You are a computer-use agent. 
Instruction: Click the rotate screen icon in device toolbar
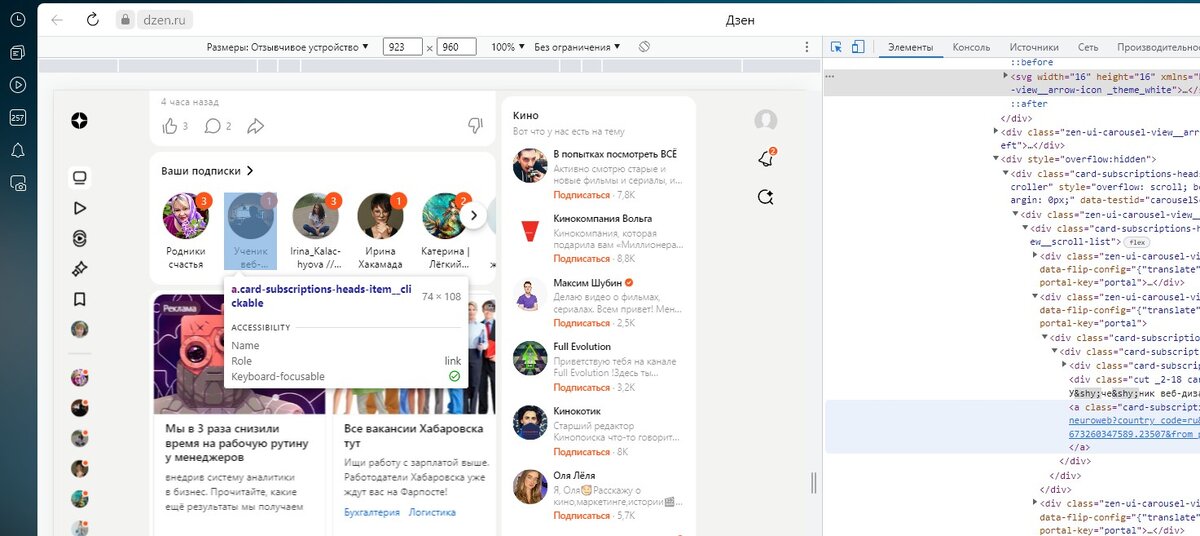tap(645, 47)
